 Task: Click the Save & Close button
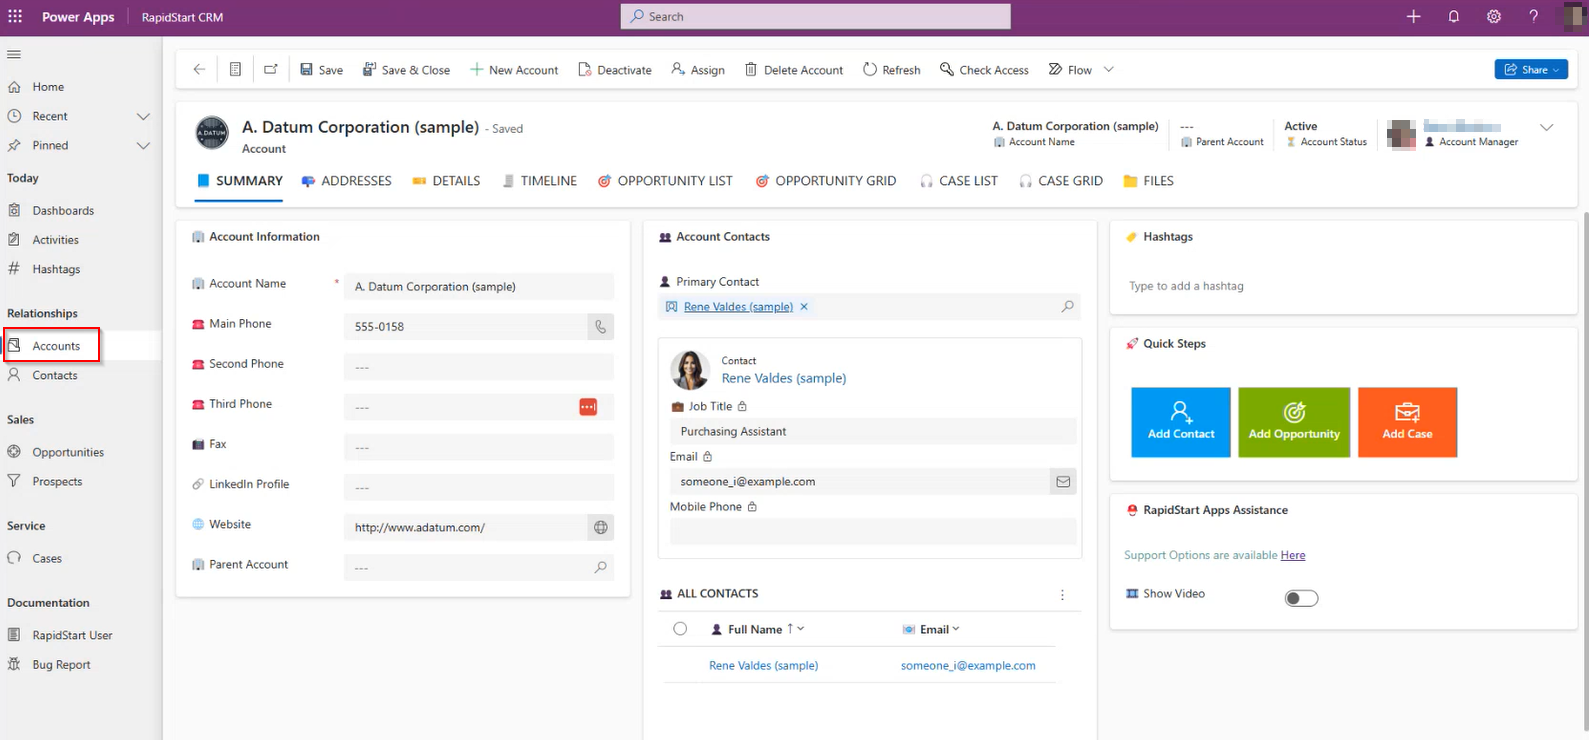click(x=406, y=70)
